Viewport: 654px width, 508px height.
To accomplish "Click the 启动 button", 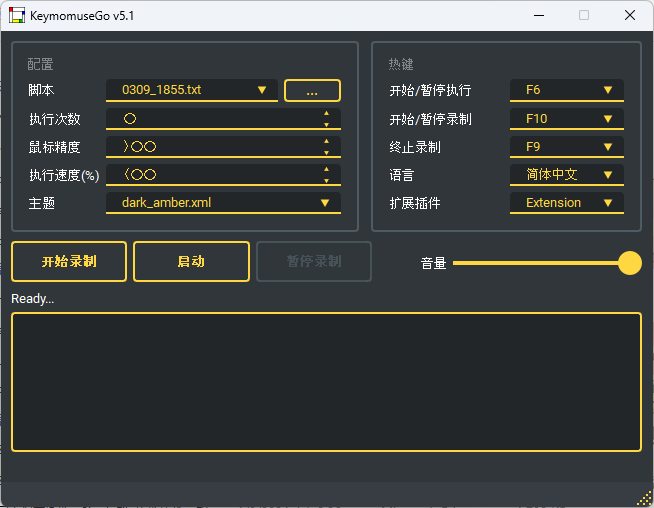I will 191,262.
